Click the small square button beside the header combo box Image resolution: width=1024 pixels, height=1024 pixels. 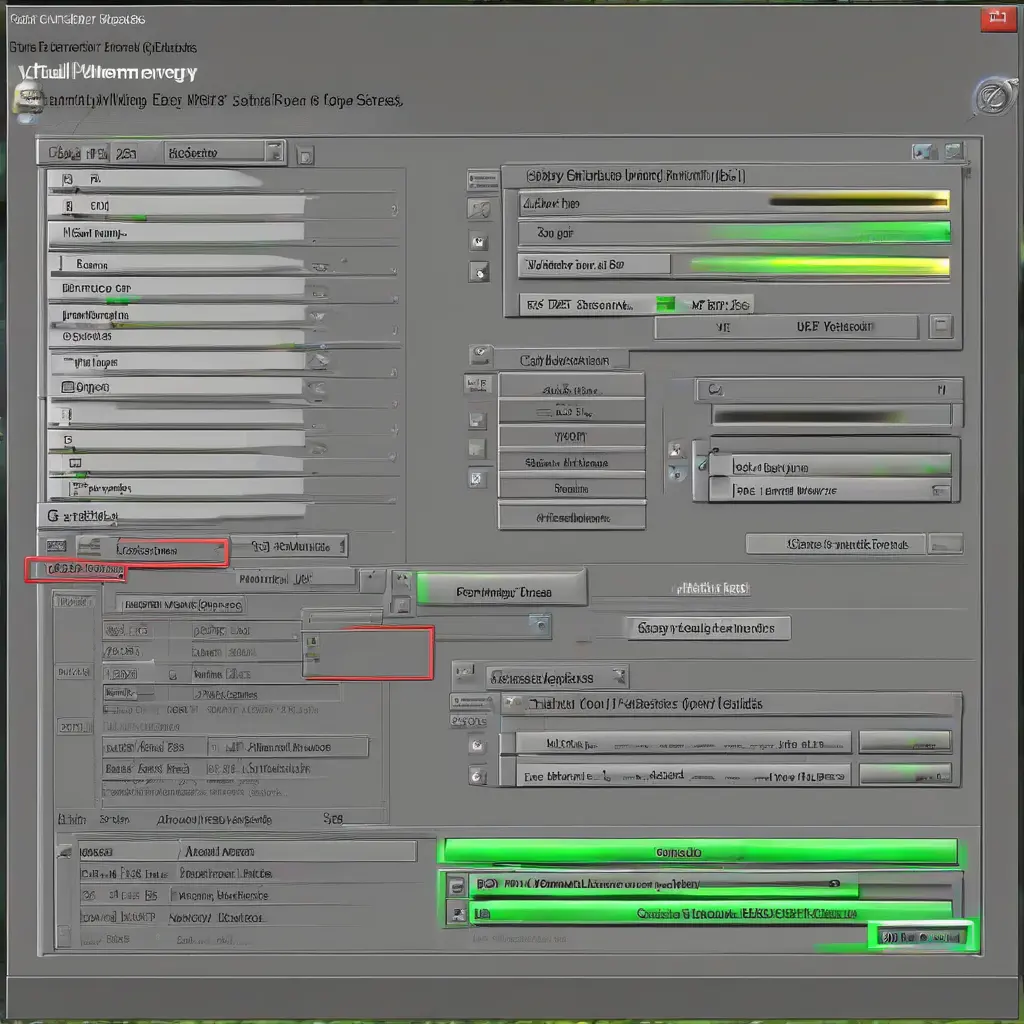point(305,155)
